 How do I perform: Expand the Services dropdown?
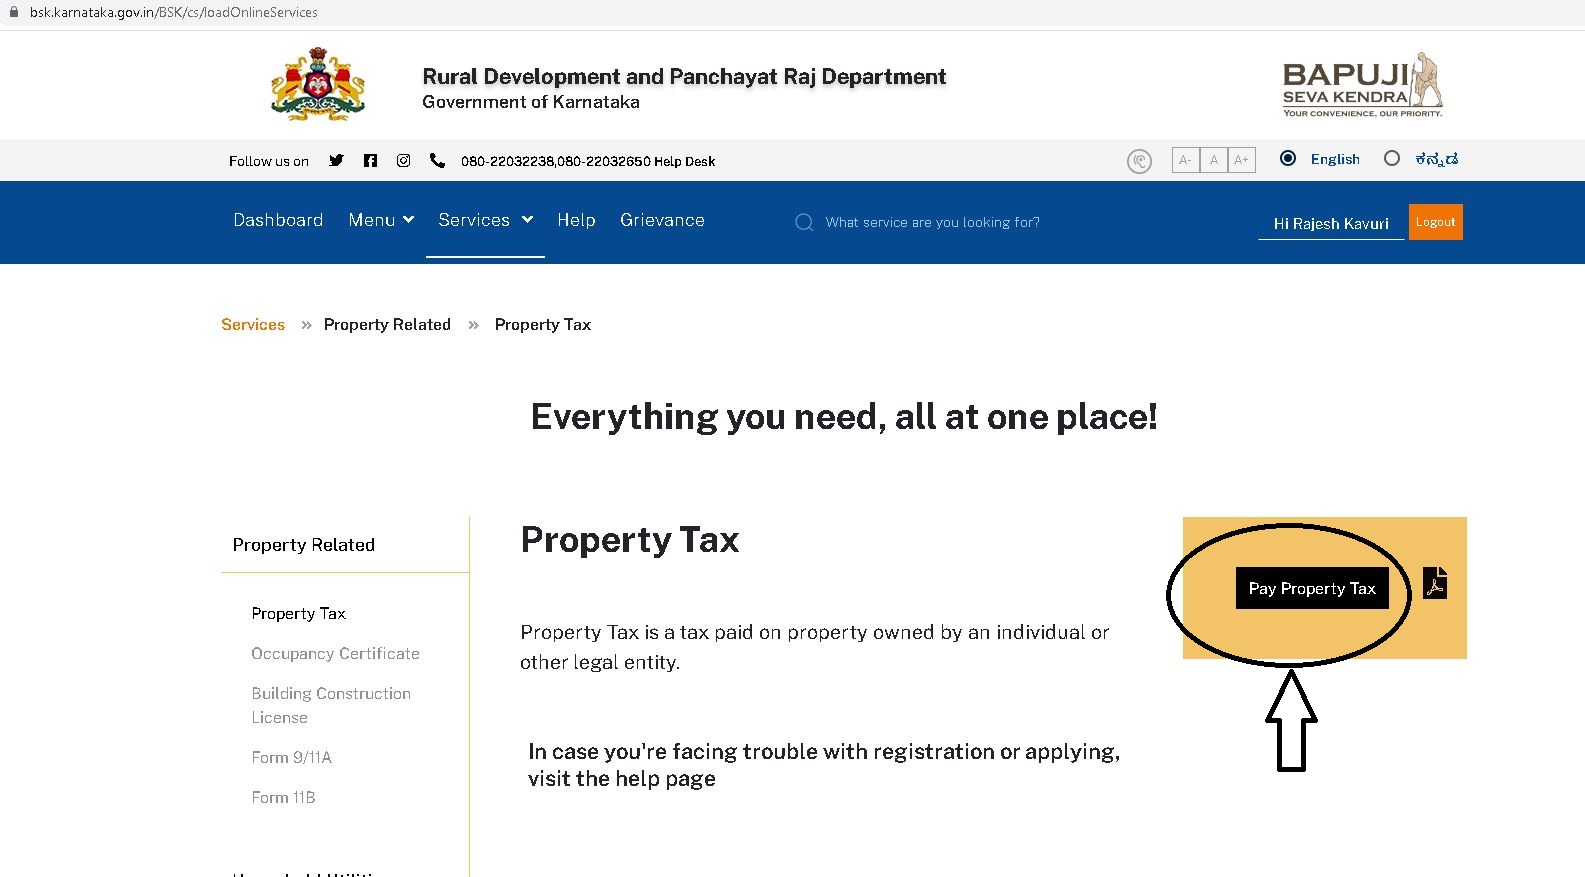point(486,220)
